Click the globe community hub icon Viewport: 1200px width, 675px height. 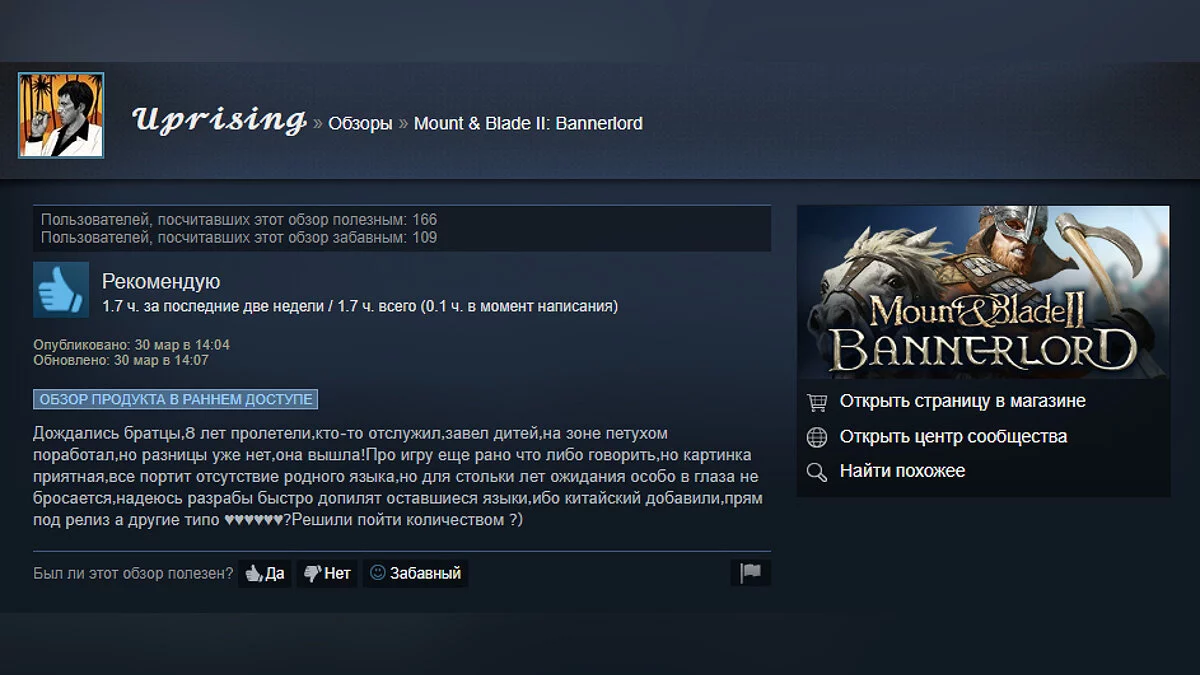[817, 437]
